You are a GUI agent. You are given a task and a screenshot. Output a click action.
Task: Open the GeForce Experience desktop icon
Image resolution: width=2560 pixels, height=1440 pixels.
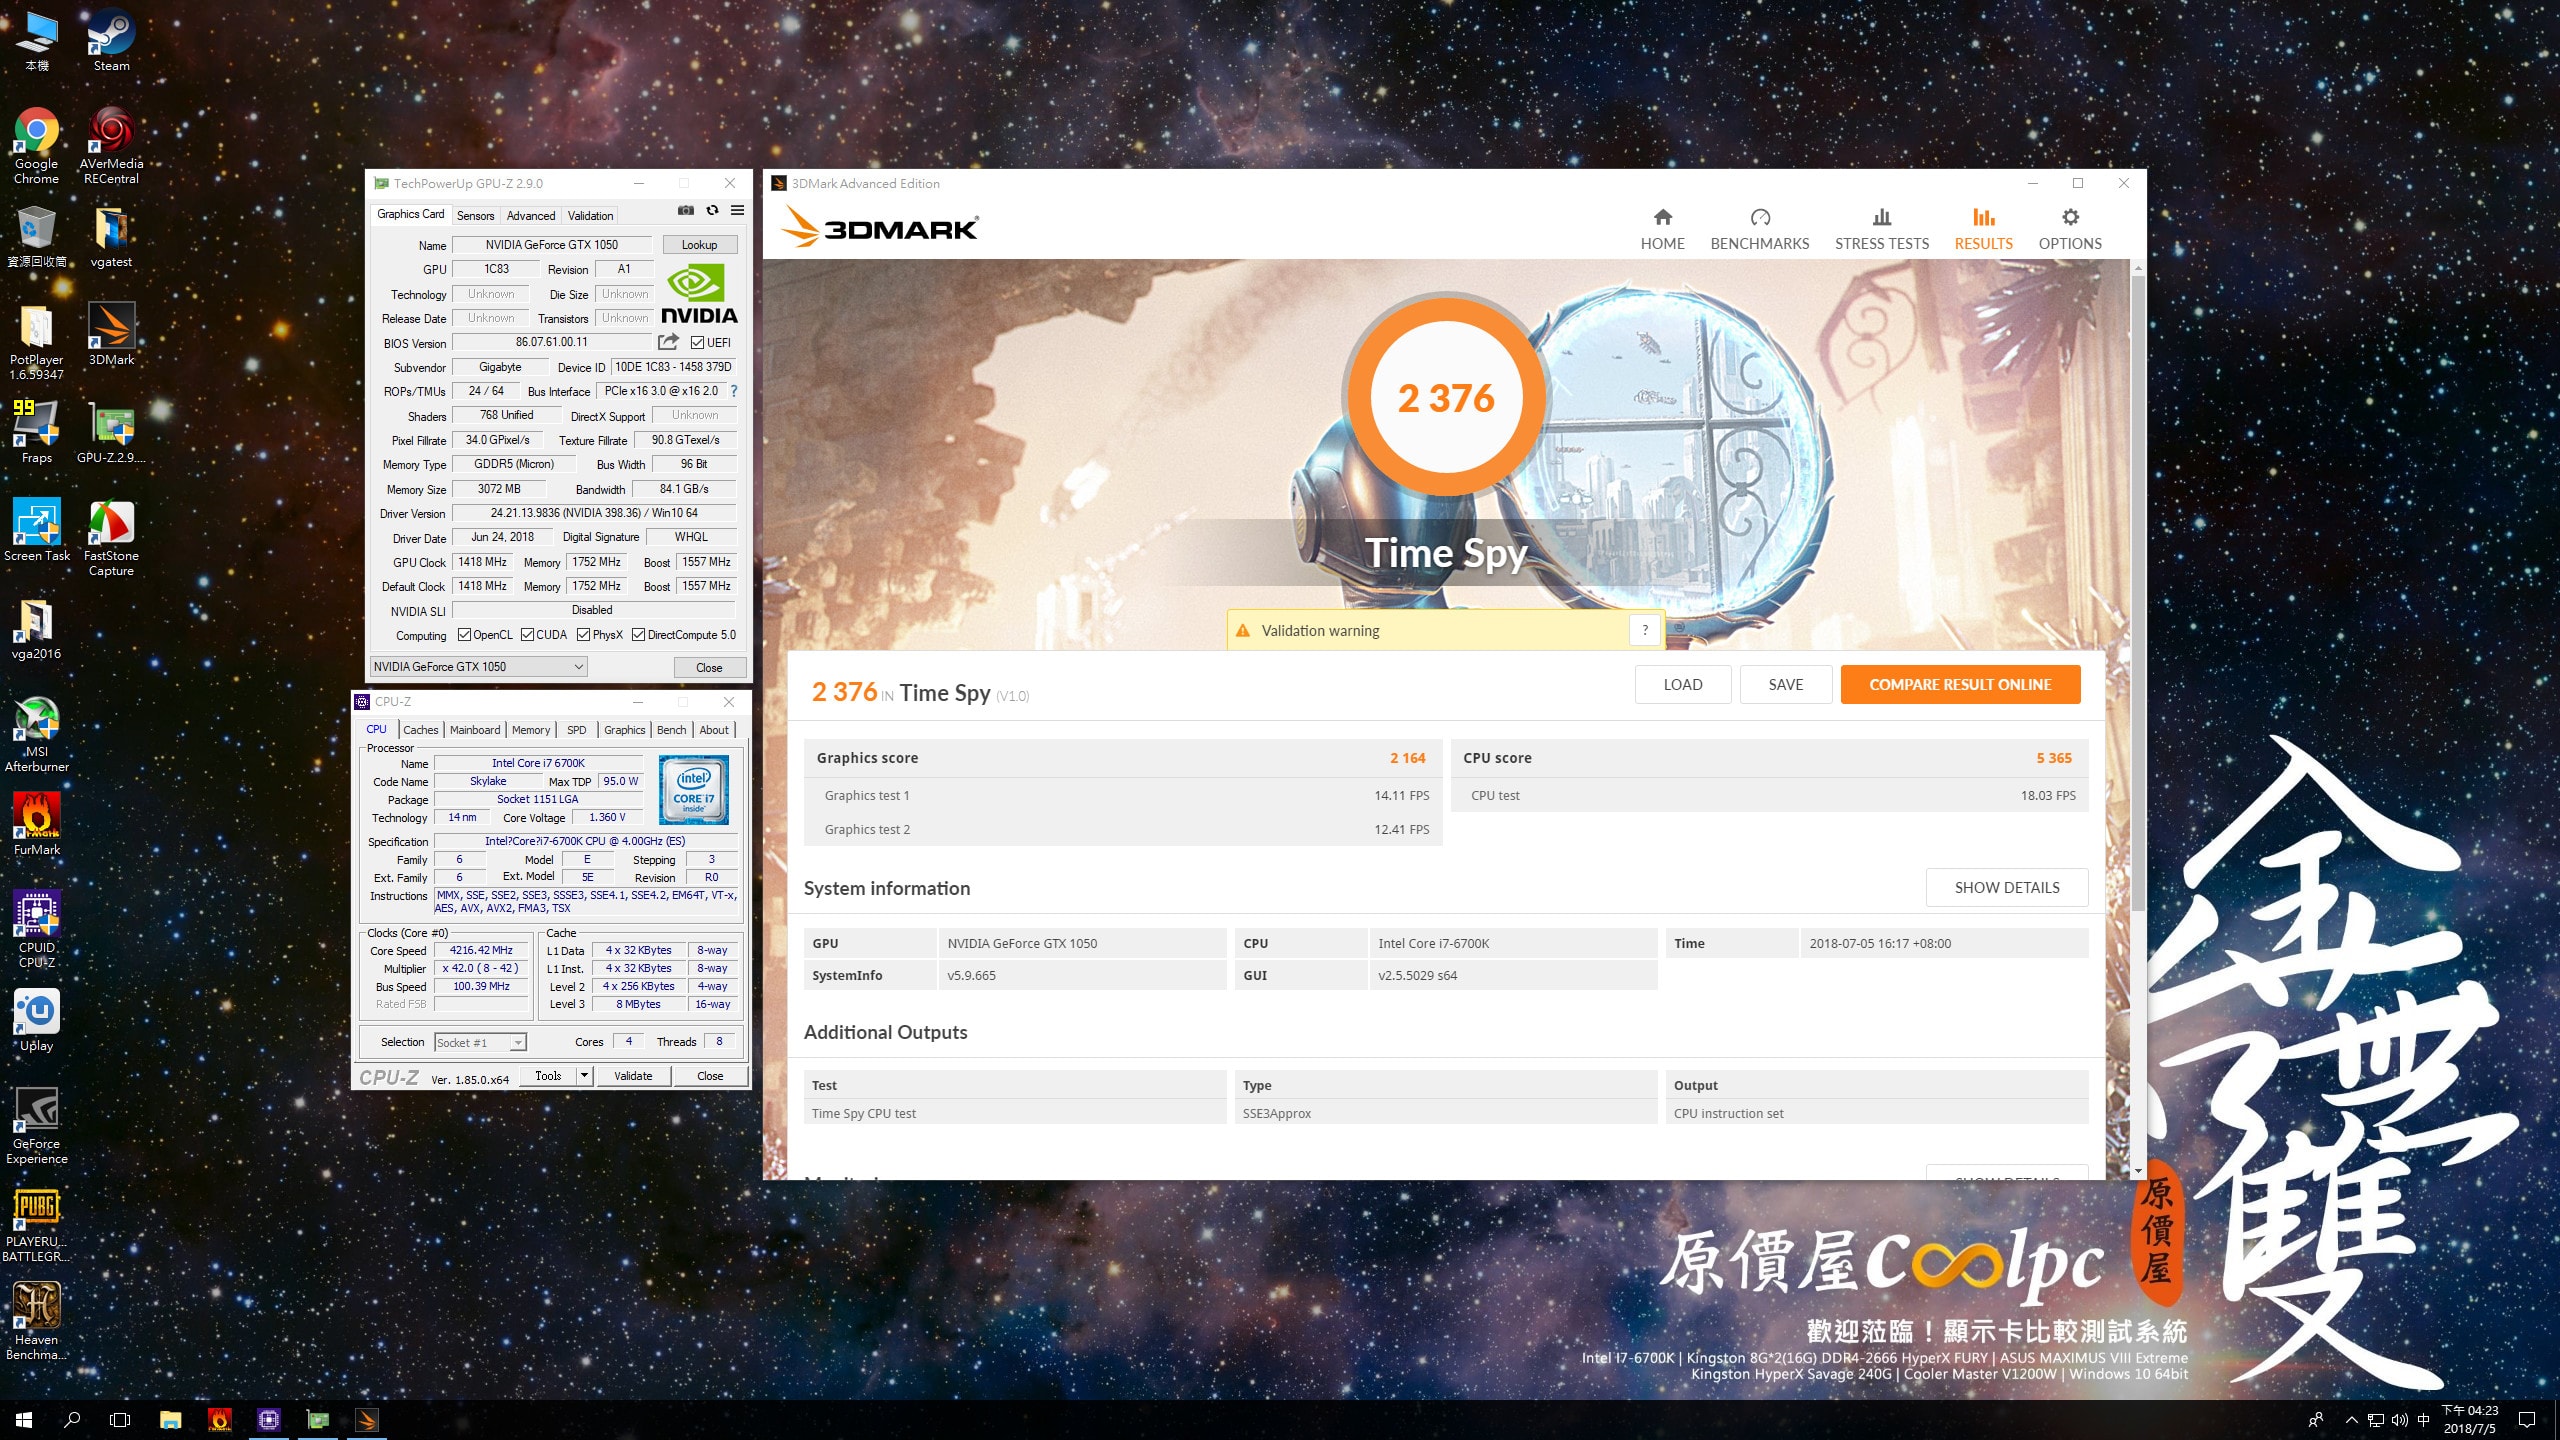pyautogui.click(x=36, y=1126)
